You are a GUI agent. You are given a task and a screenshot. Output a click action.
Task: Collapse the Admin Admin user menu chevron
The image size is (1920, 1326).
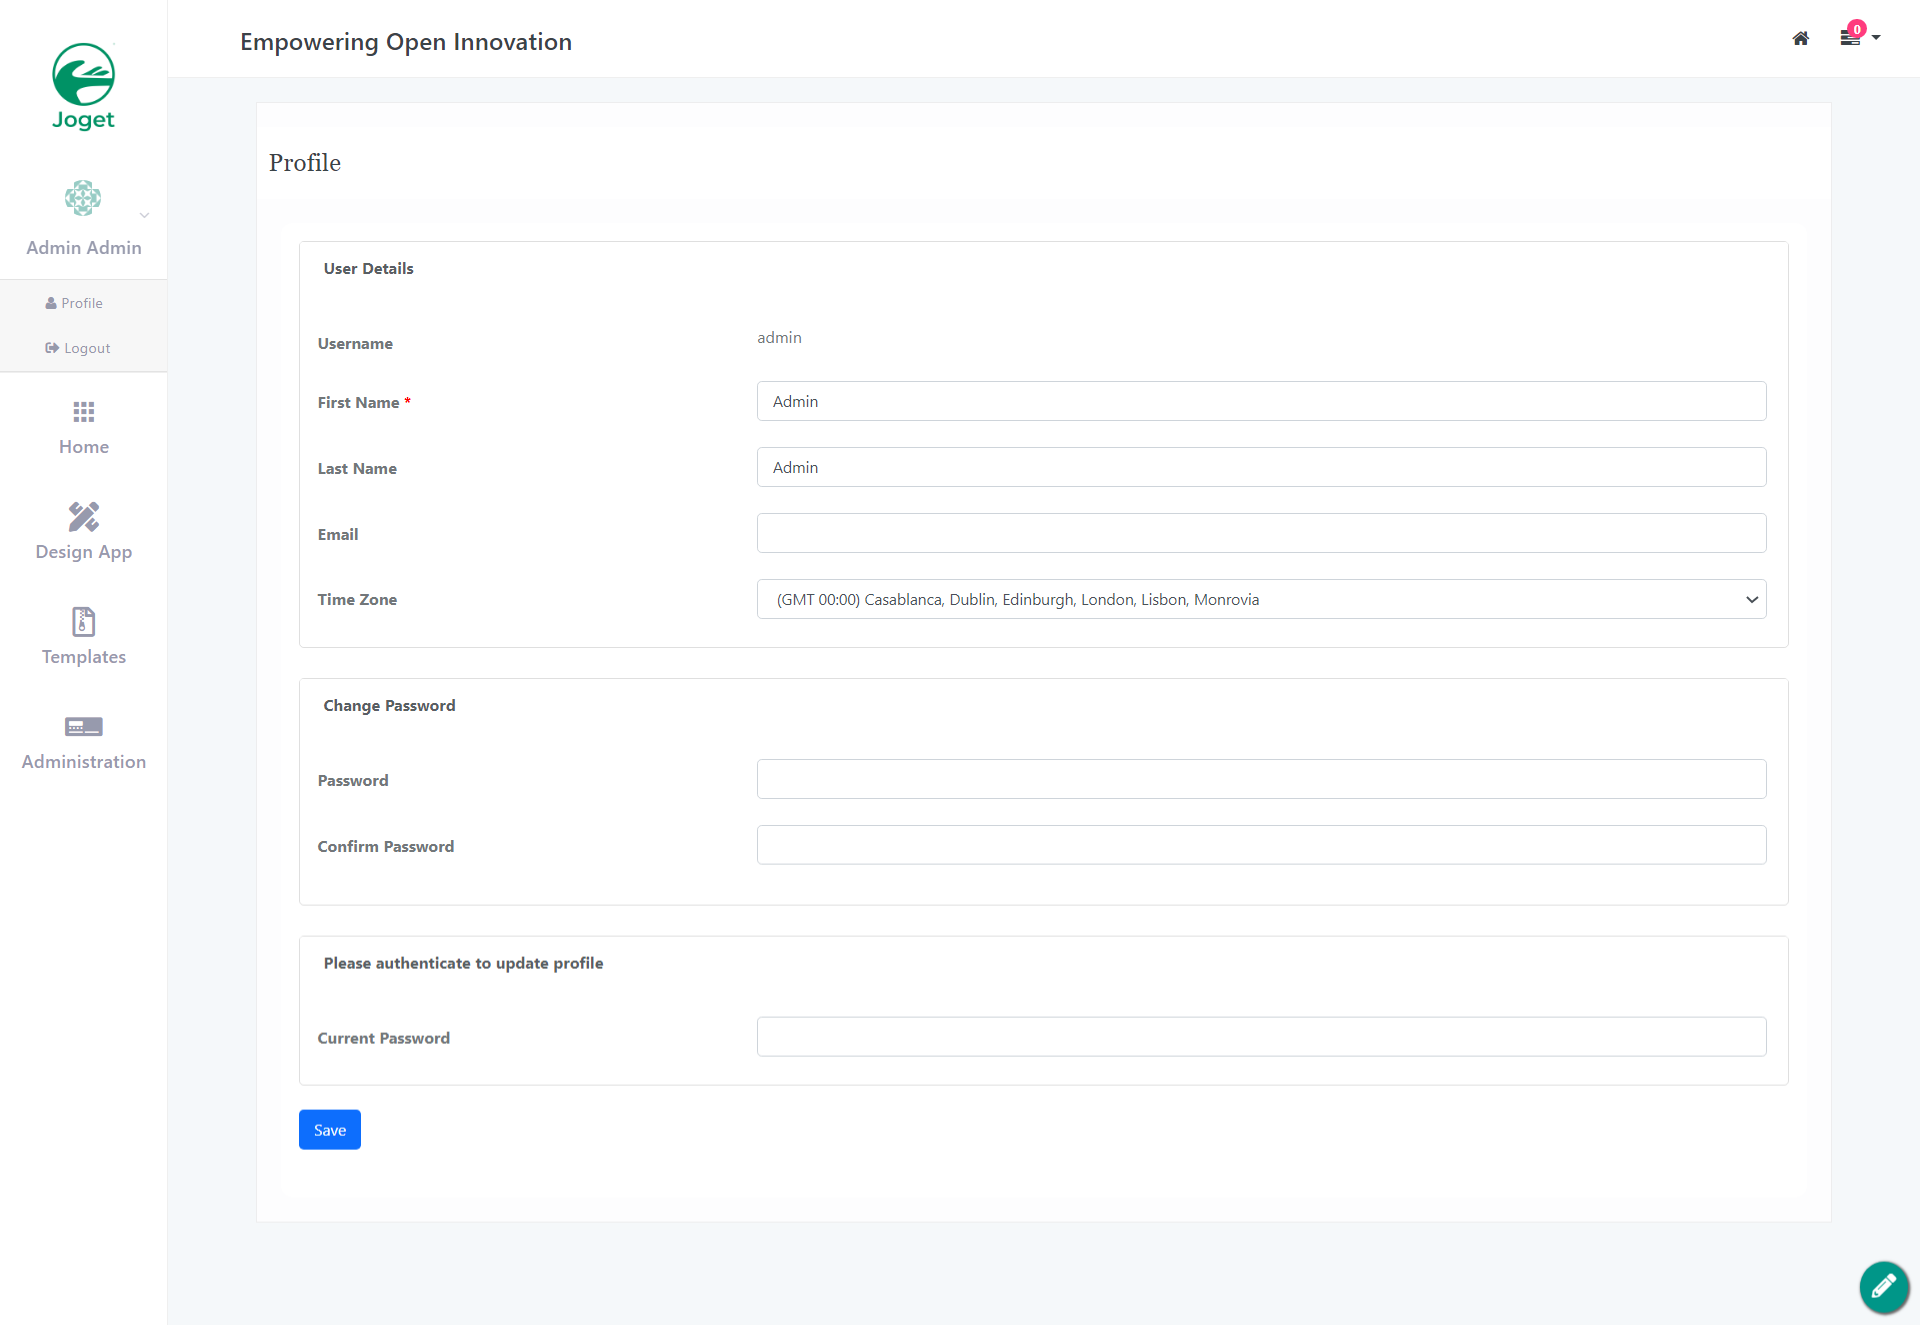[x=144, y=215]
